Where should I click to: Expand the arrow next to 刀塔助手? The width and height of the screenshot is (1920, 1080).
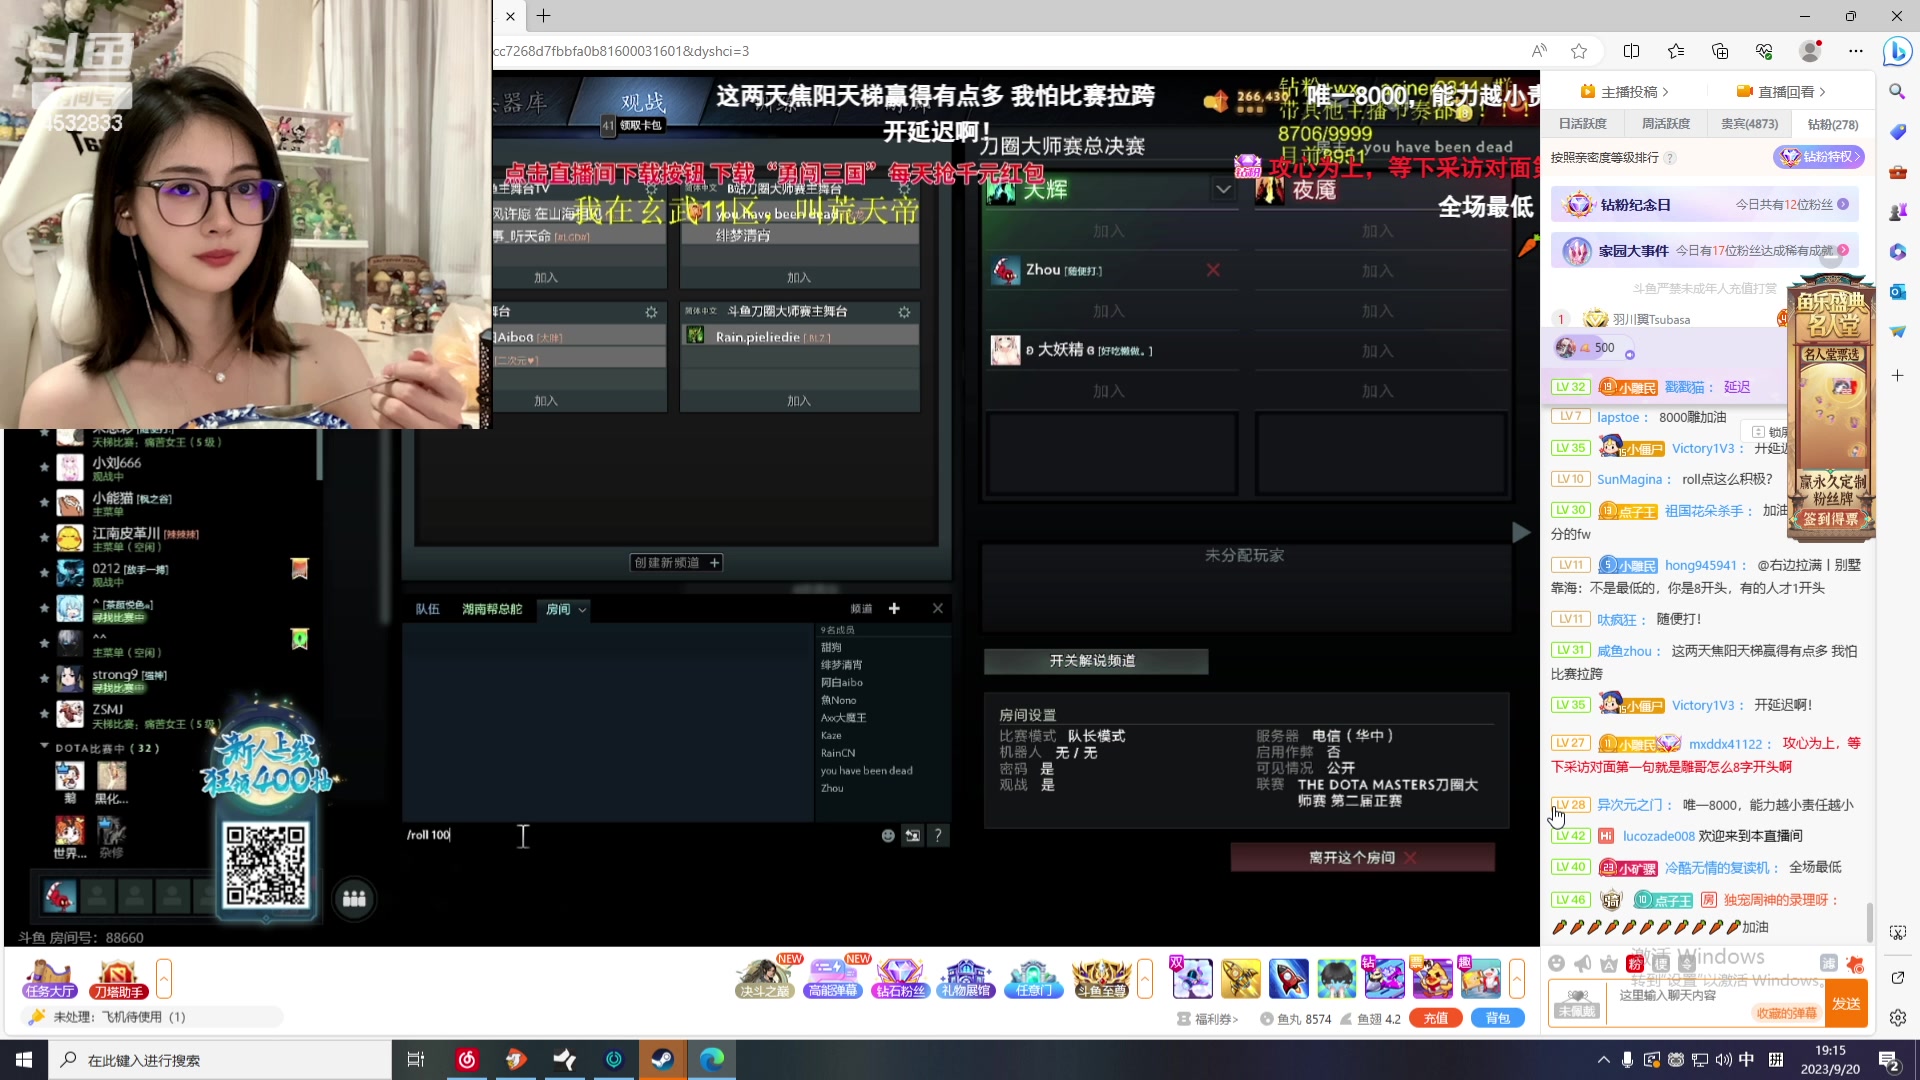click(164, 978)
